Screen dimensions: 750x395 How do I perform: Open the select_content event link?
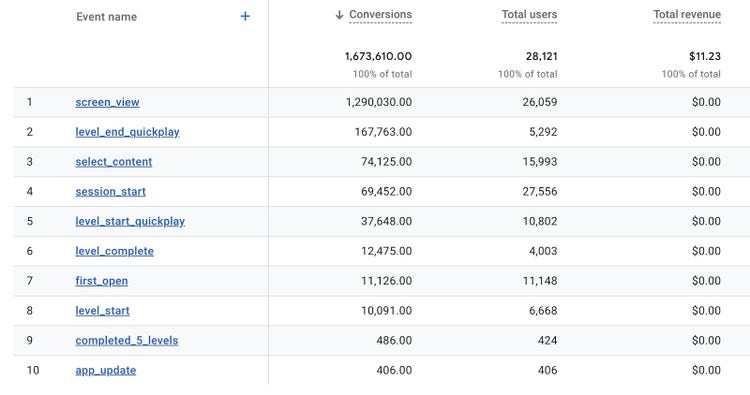[113, 162]
